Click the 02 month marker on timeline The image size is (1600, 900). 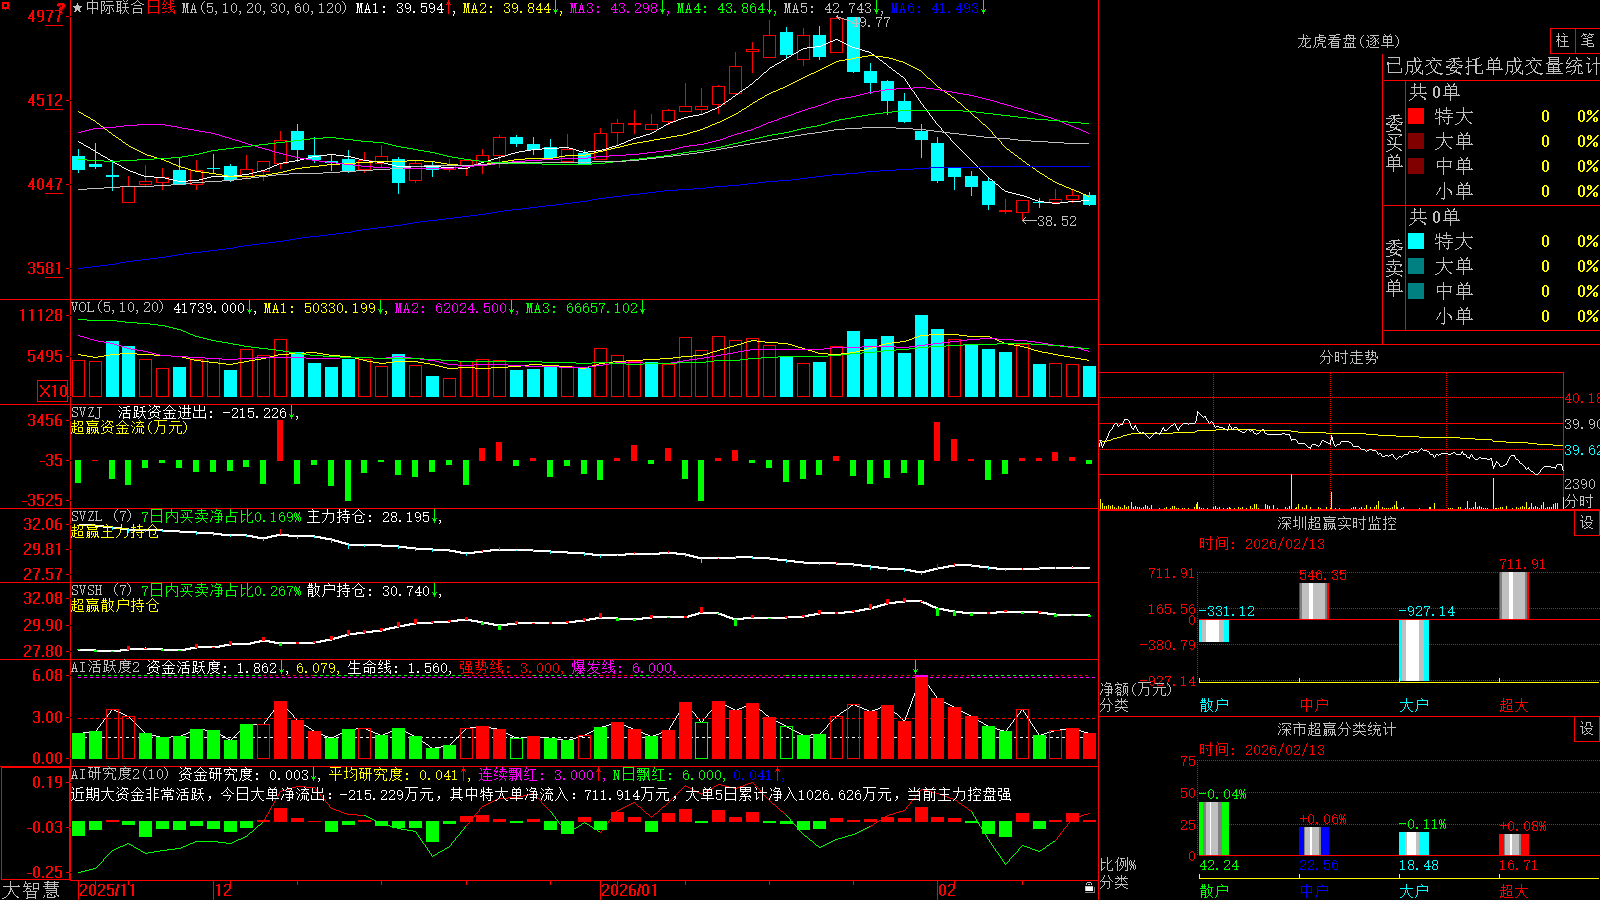pyautogui.click(x=947, y=890)
